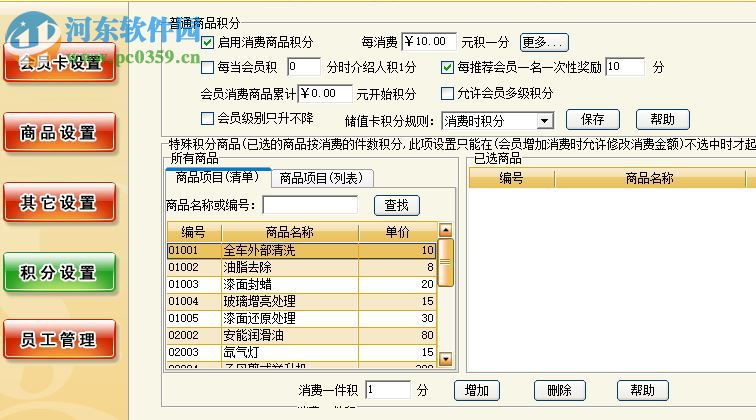Click 商品名称 column header in 所有商品
The image size is (756, 420).
290,232
